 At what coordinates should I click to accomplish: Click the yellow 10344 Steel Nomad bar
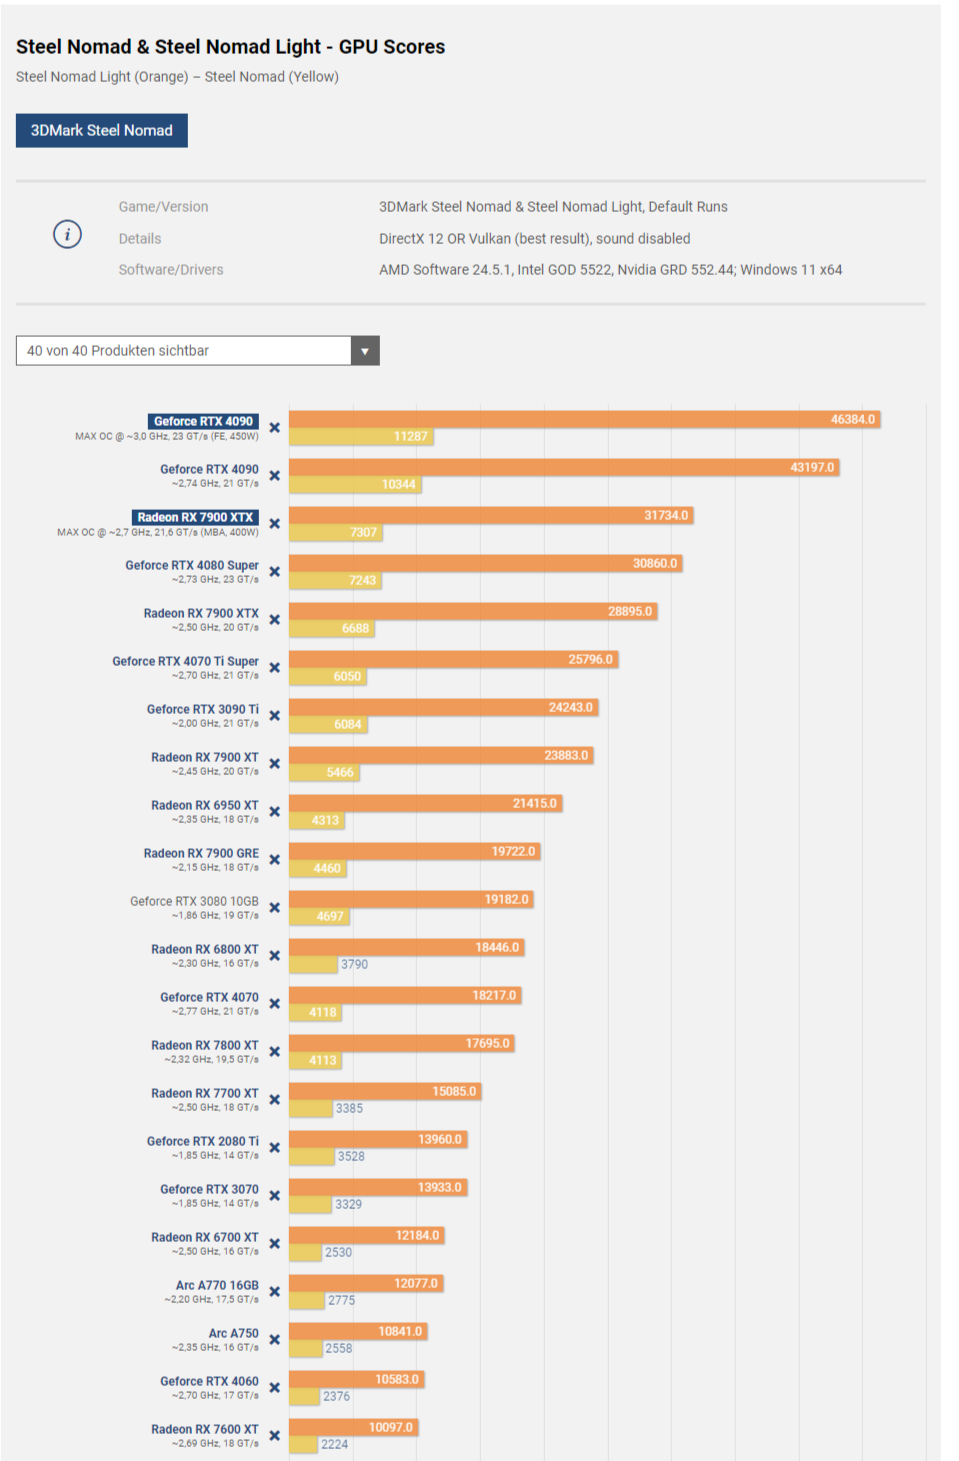click(354, 485)
